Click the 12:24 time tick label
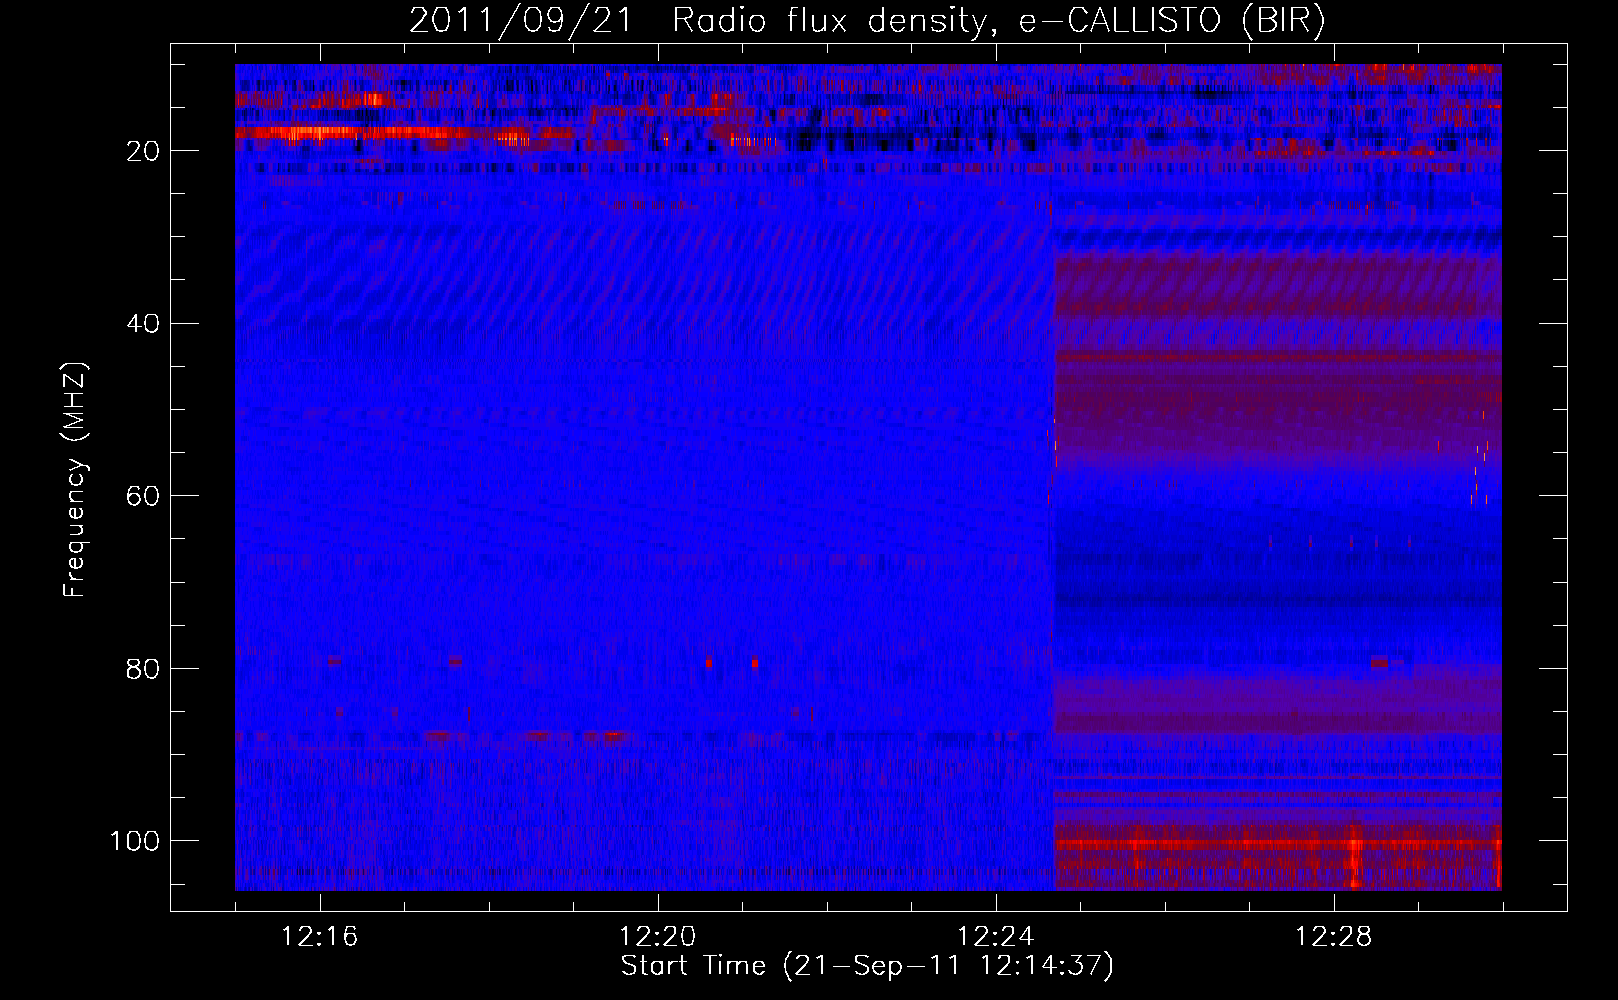The height and width of the screenshot is (1000, 1618). [996, 938]
